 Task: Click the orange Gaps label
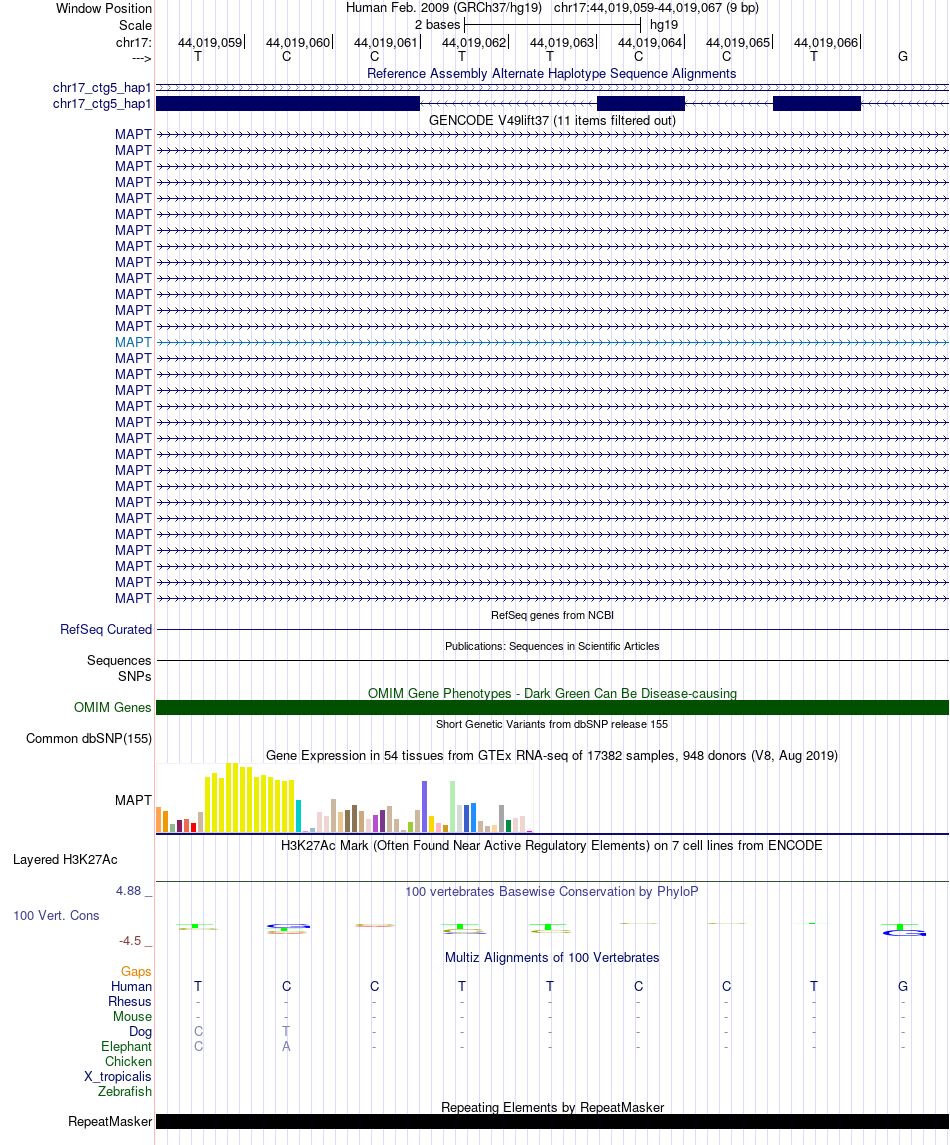click(x=137, y=972)
